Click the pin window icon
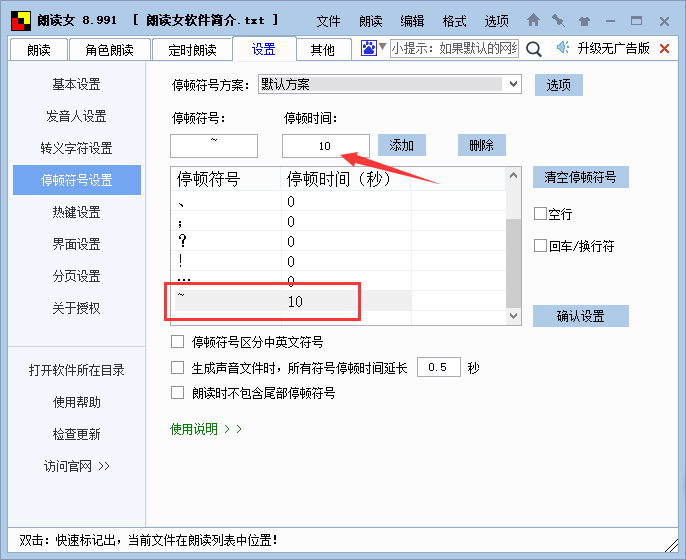The width and height of the screenshot is (686, 560). [x=558, y=21]
